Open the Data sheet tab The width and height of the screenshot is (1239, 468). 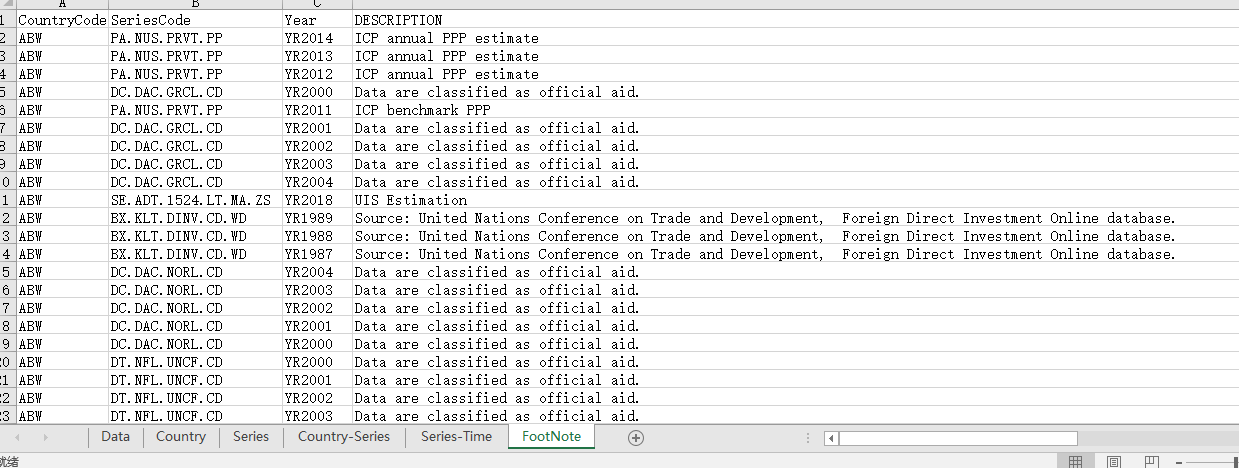115,437
